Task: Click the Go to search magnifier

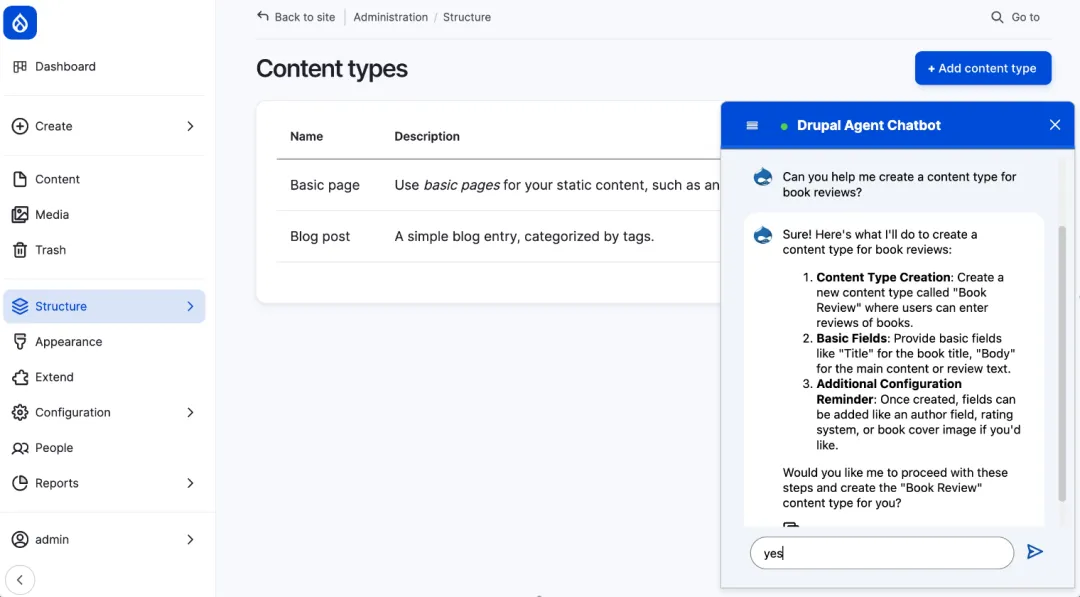Action: [995, 17]
